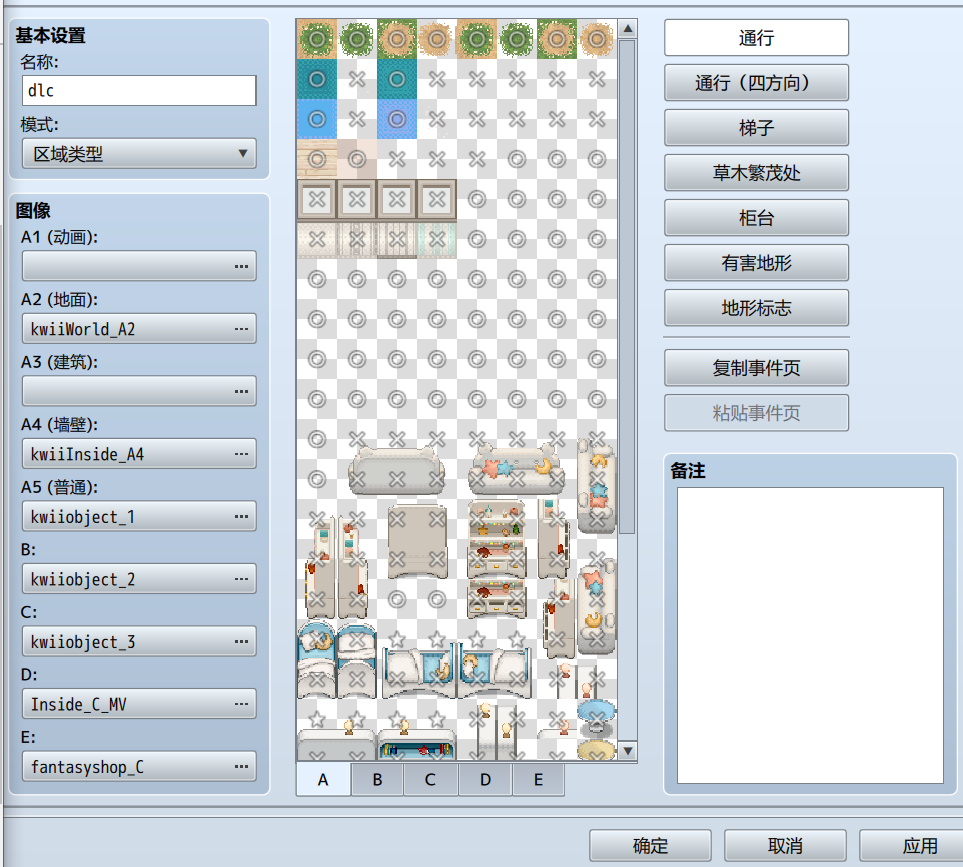This screenshot has width=963, height=867.
Task: Click the tileset scrollbar thumb
Action: [627, 287]
